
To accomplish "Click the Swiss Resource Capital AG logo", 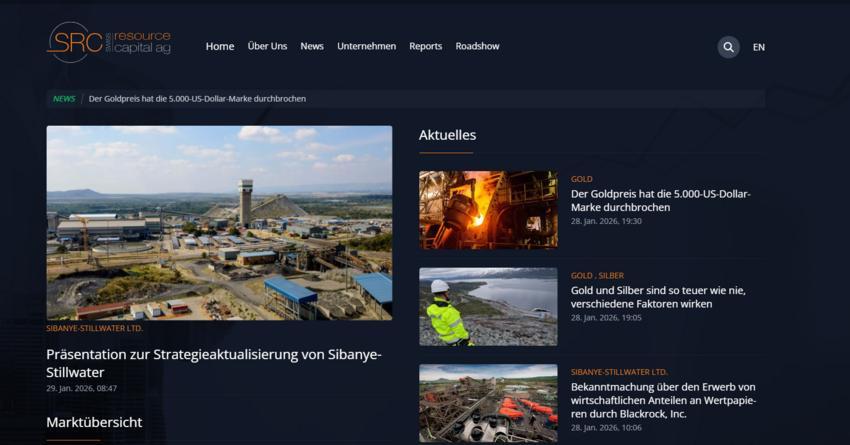I will tap(109, 42).
